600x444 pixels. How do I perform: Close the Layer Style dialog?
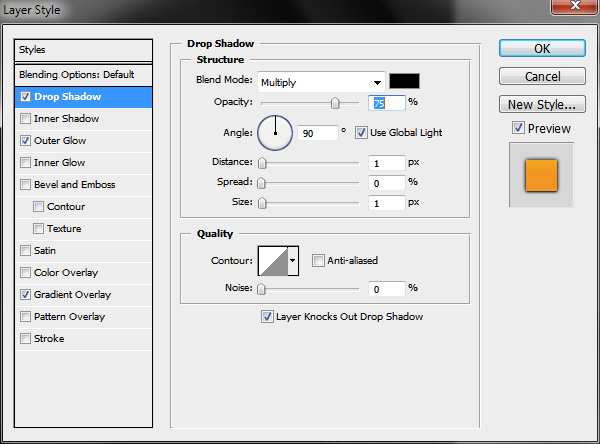(x=575, y=5)
